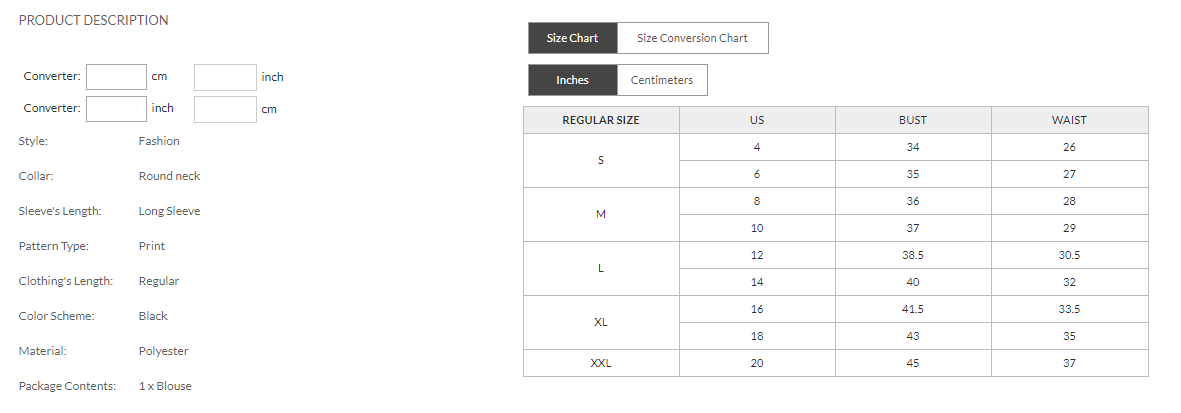Select the Size Chart tab
The image size is (1181, 413).
572,38
